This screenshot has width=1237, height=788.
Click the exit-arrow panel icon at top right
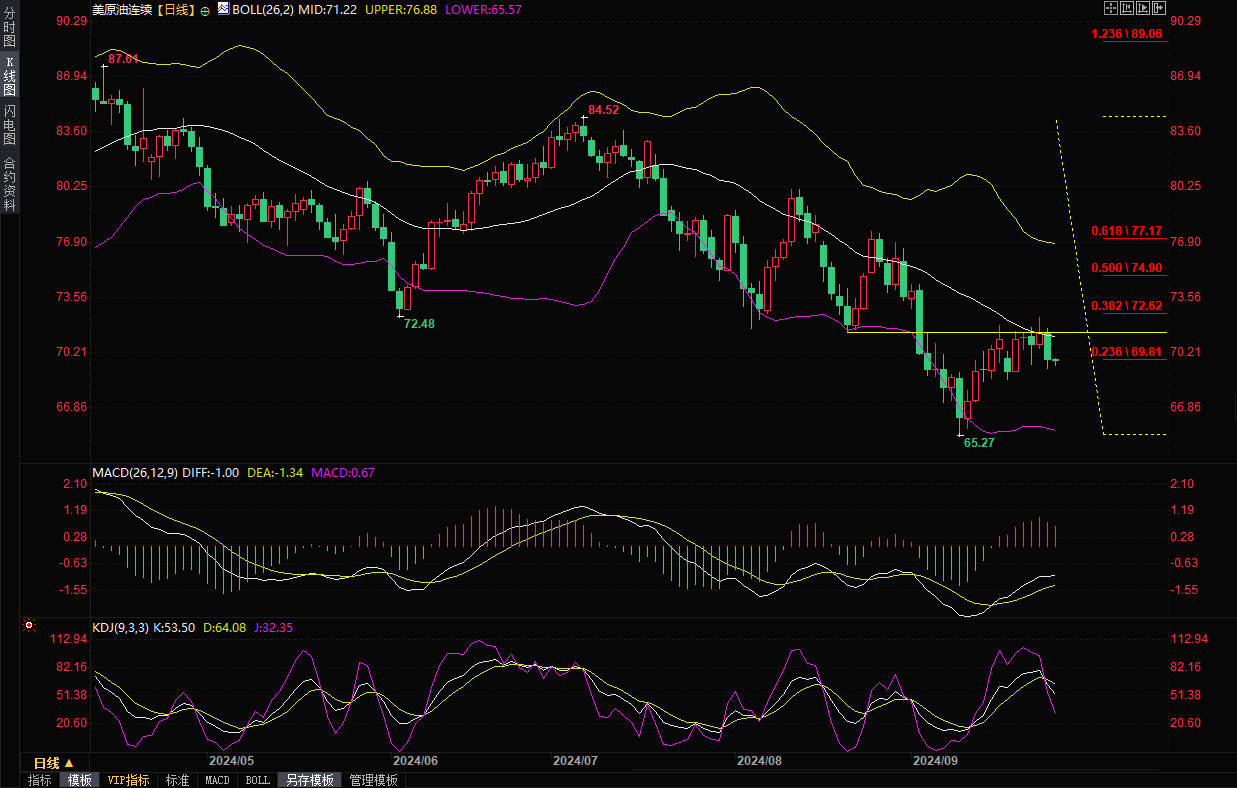coord(1160,8)
